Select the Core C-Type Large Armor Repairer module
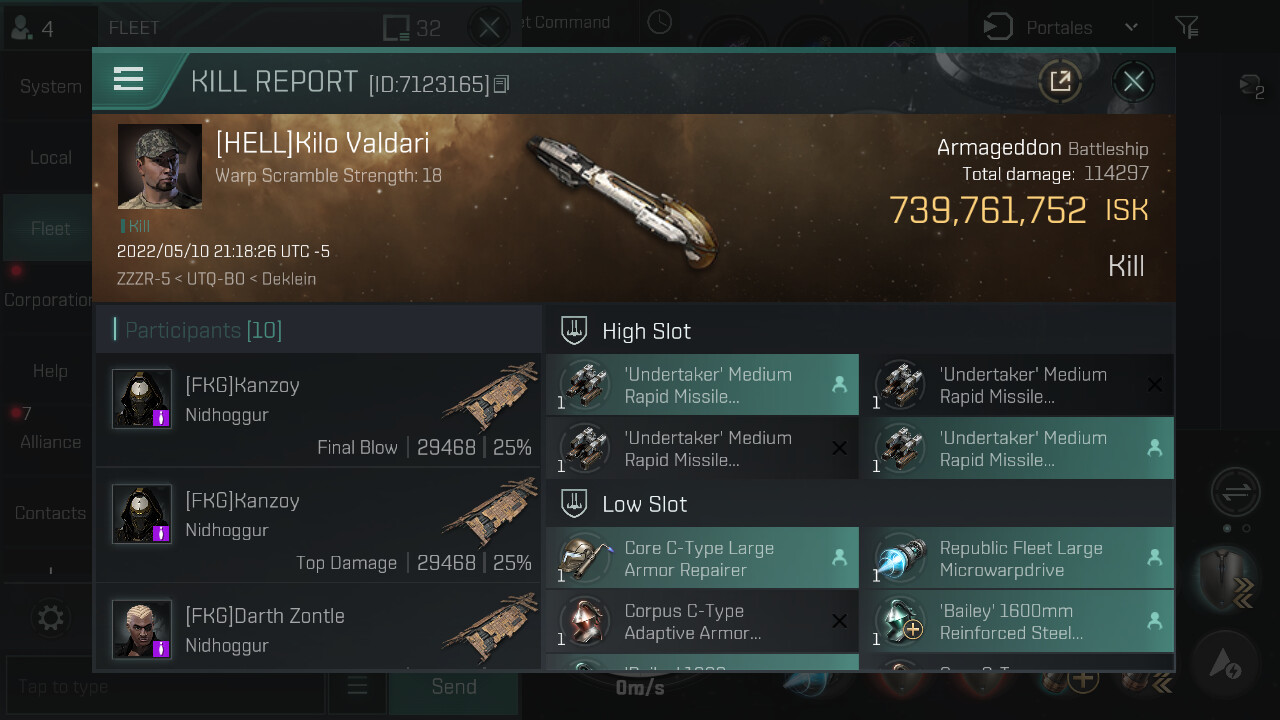Viewport: 1280px width, 720px height. tap(702, 558)
